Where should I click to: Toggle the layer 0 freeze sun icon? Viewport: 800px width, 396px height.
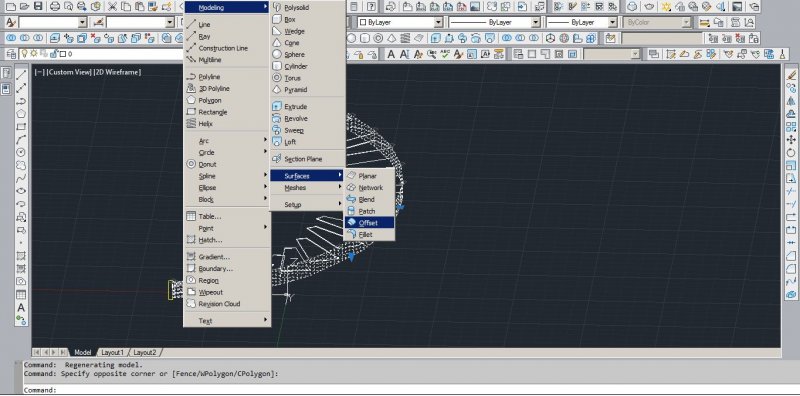(33, 54)
